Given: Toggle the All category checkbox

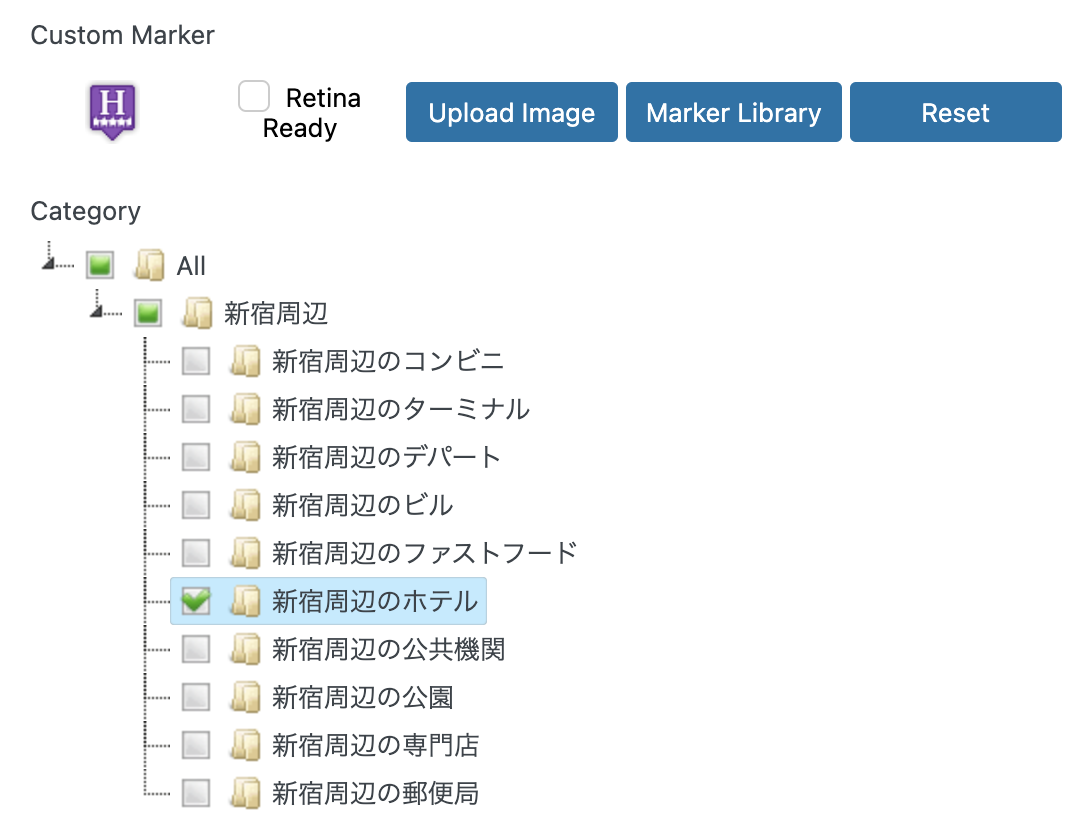Looking at the screenshot, I should tap(100, 265).
